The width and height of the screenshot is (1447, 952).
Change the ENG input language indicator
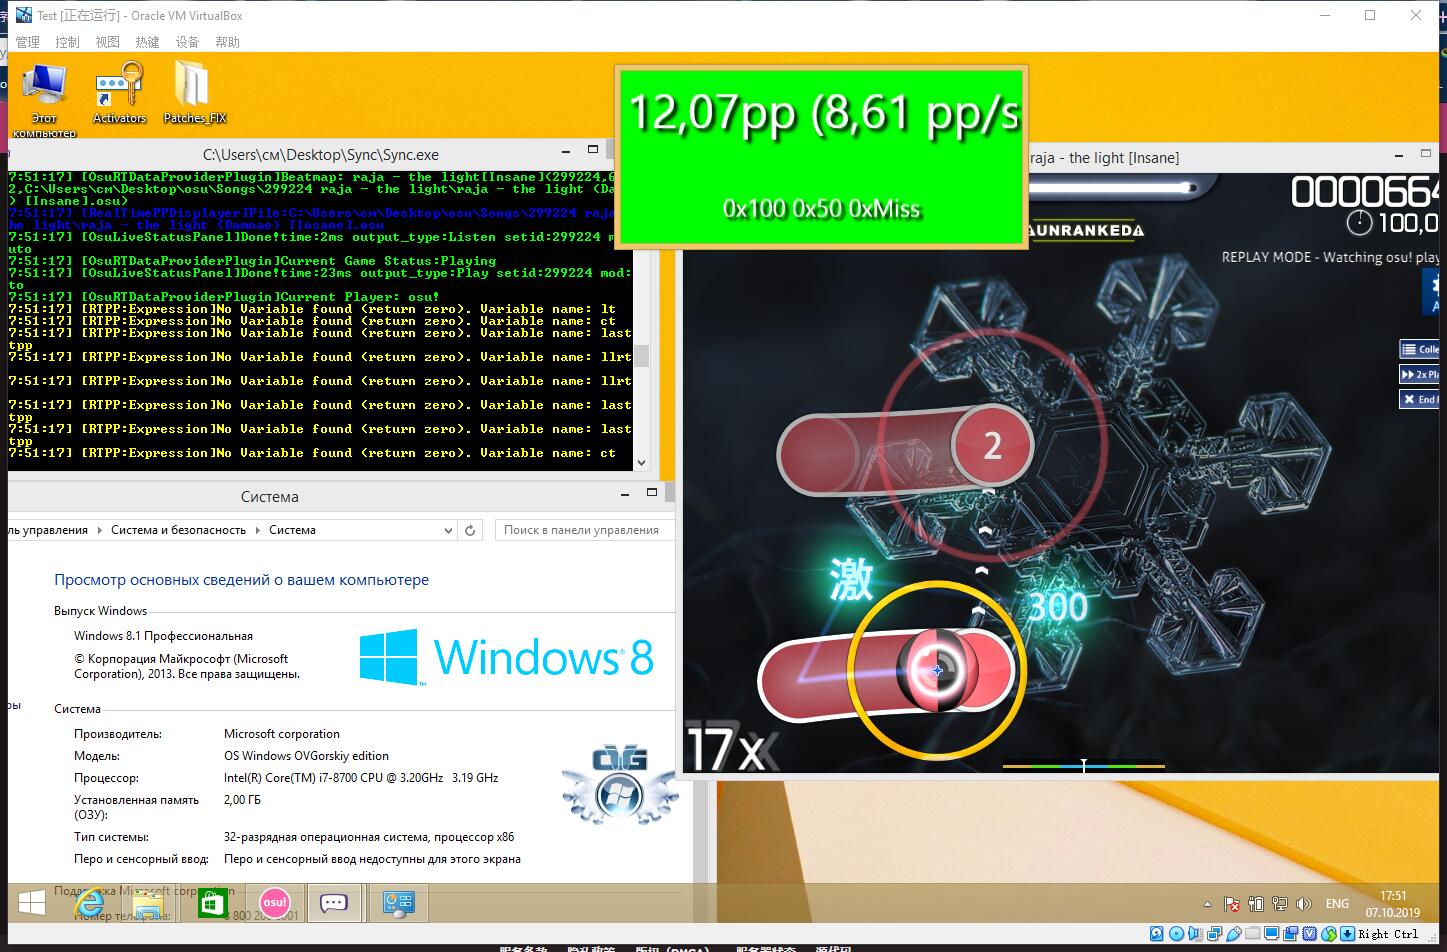pos(1337,904)
